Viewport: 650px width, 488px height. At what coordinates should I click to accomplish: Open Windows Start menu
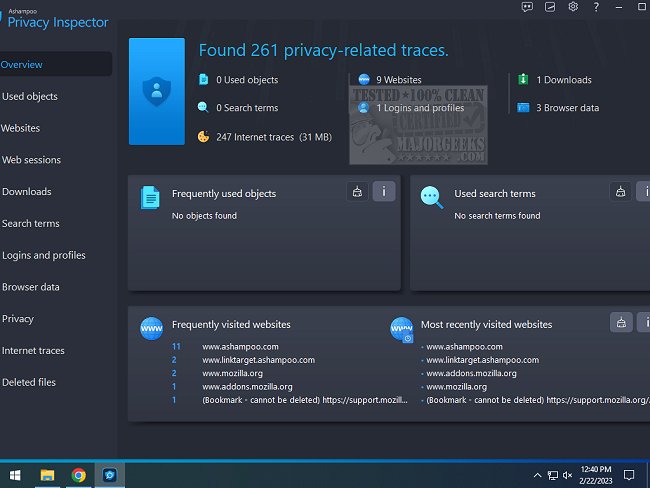point(15,475)
